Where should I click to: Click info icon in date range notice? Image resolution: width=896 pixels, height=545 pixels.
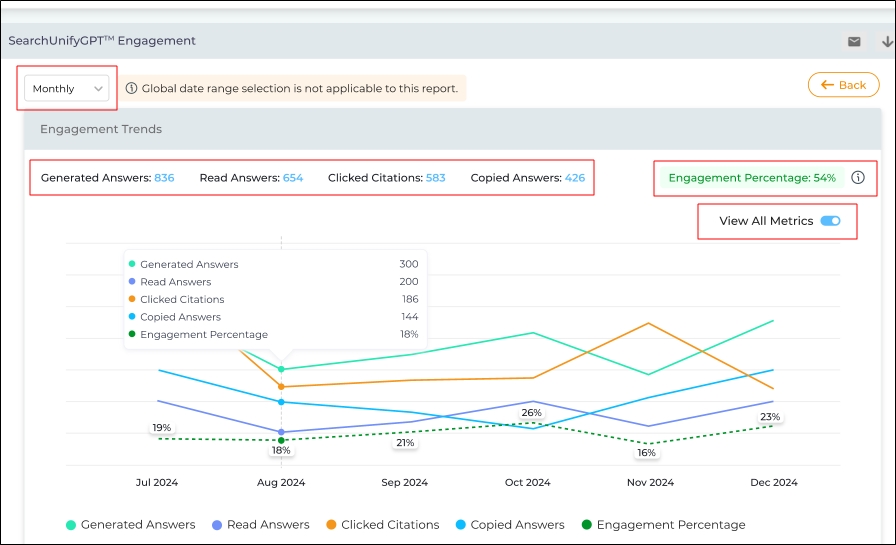[131, 88]
